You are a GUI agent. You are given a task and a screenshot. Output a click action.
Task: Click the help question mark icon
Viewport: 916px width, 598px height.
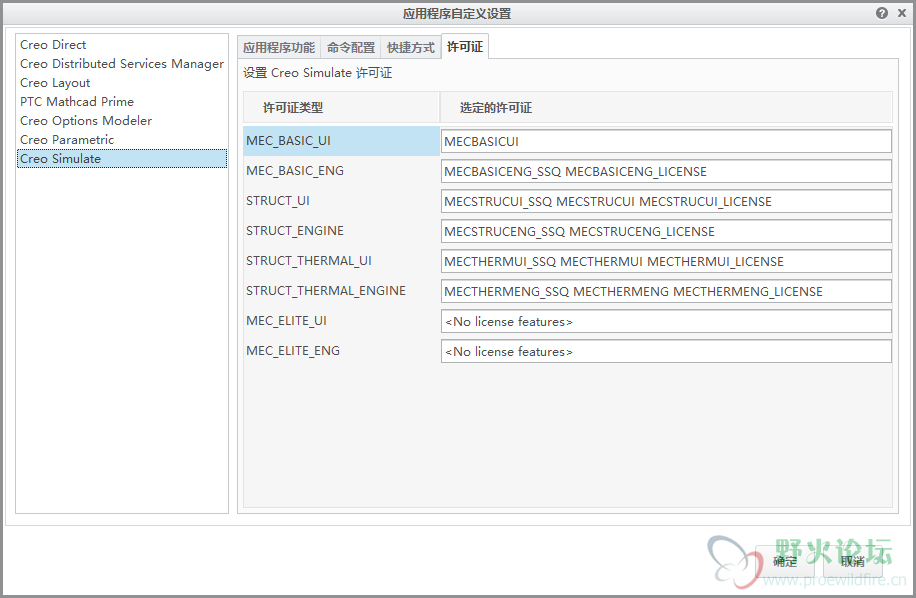882,13
